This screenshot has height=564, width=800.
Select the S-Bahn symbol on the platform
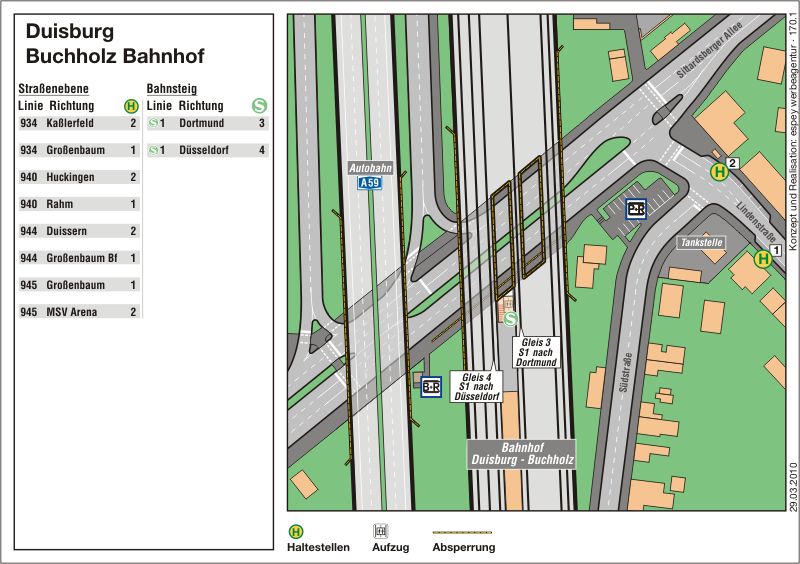coord(511,319)
